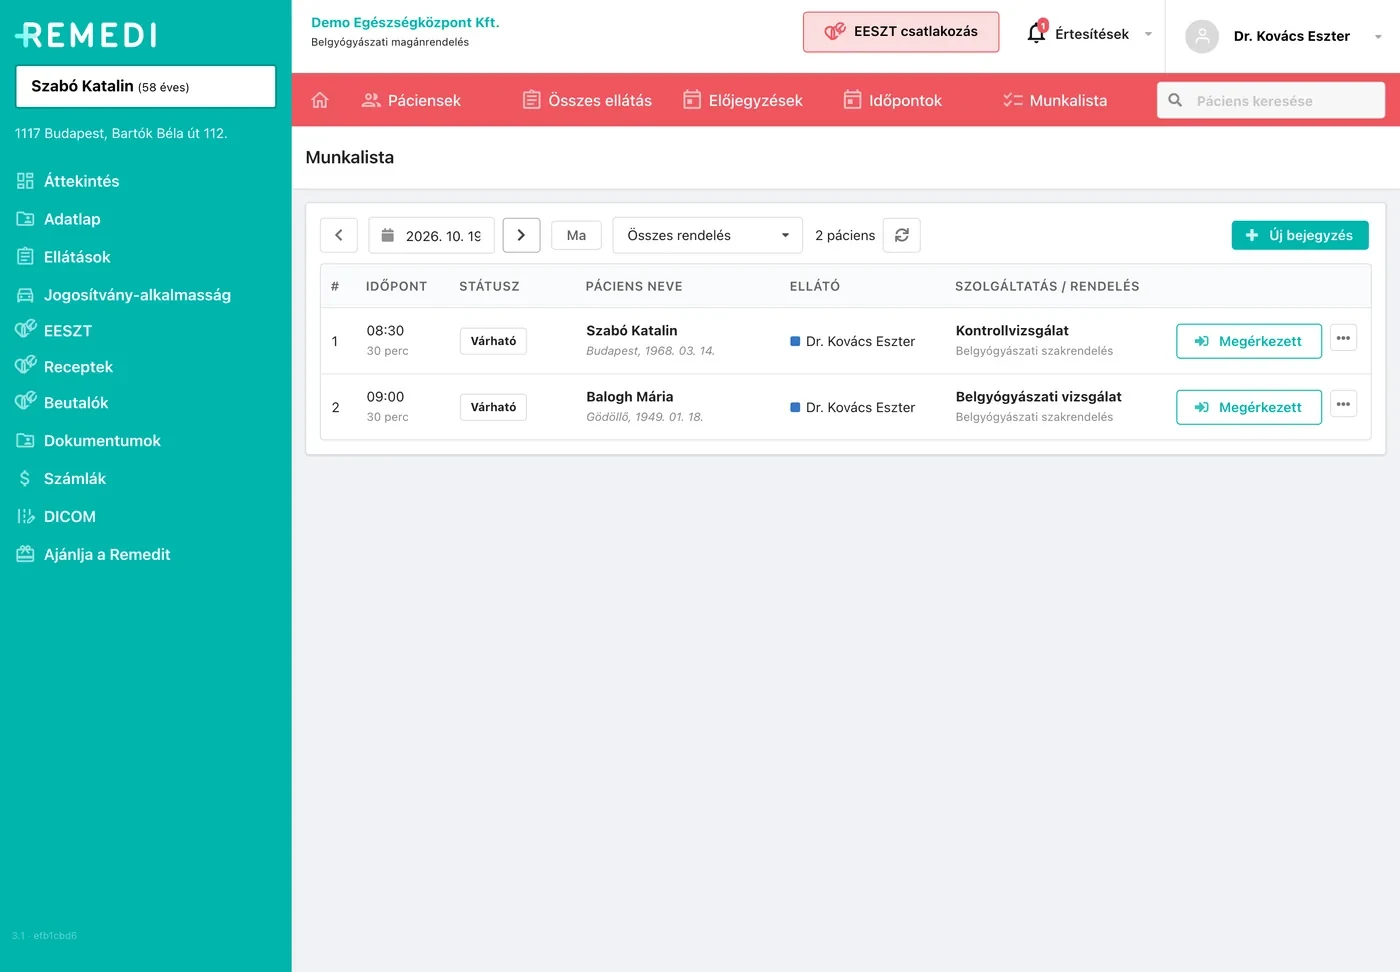Click the Új bejegyzés button
1400x972 pixels.
(1300, 235)
